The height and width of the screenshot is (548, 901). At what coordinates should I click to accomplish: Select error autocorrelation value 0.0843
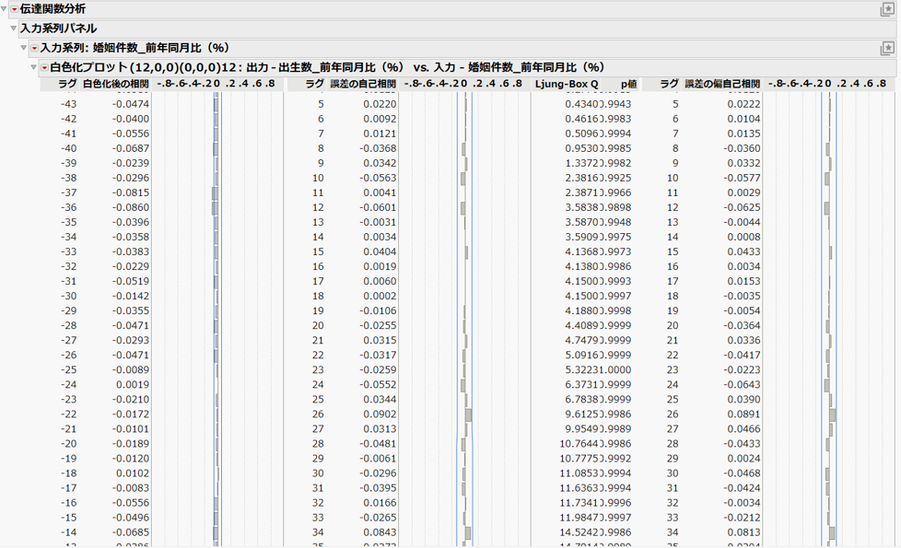click(x=380, y=532)
